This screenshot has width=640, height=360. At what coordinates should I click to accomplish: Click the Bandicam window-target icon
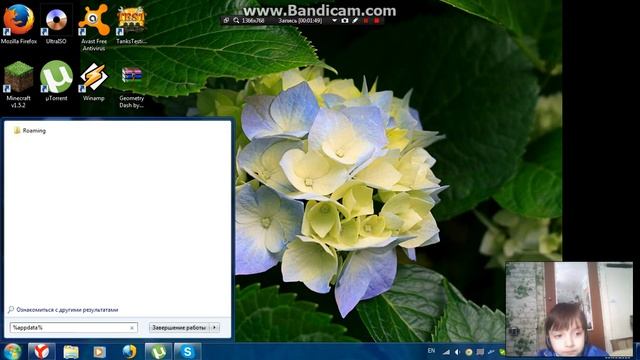[227, 20]
